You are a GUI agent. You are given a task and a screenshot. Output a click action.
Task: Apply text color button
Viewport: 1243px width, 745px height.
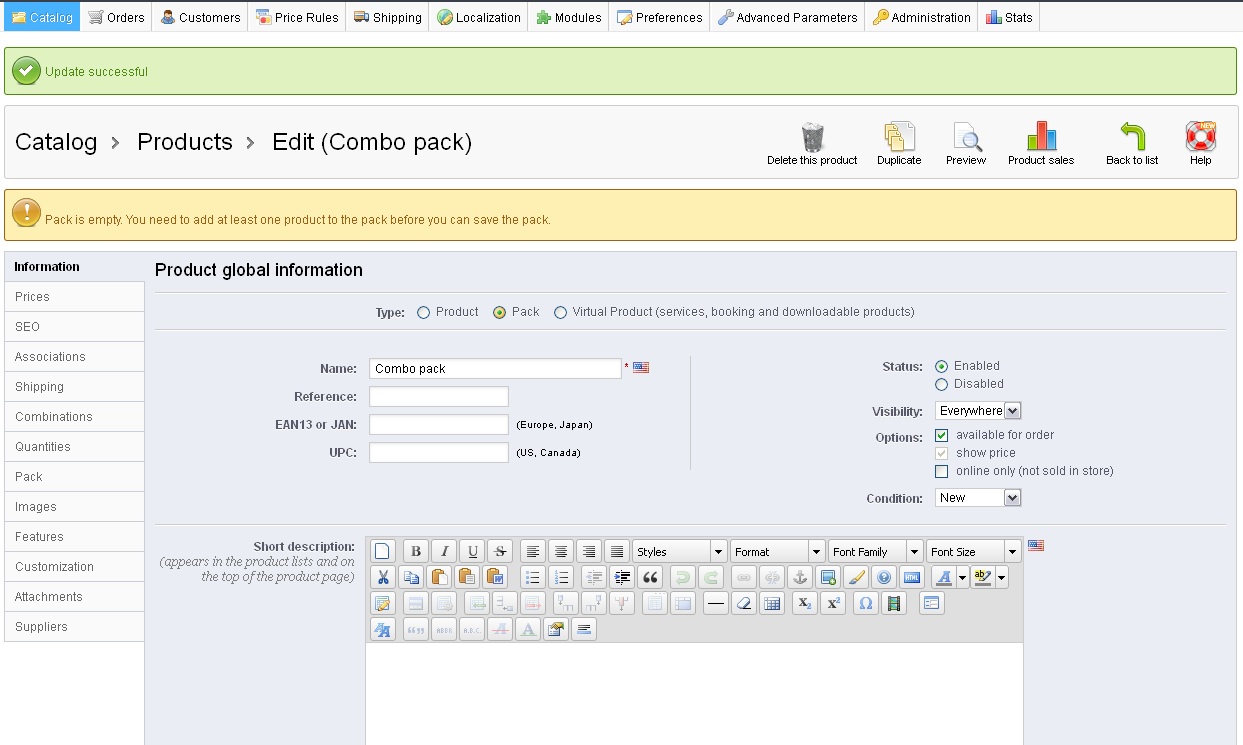click(943, 577)
